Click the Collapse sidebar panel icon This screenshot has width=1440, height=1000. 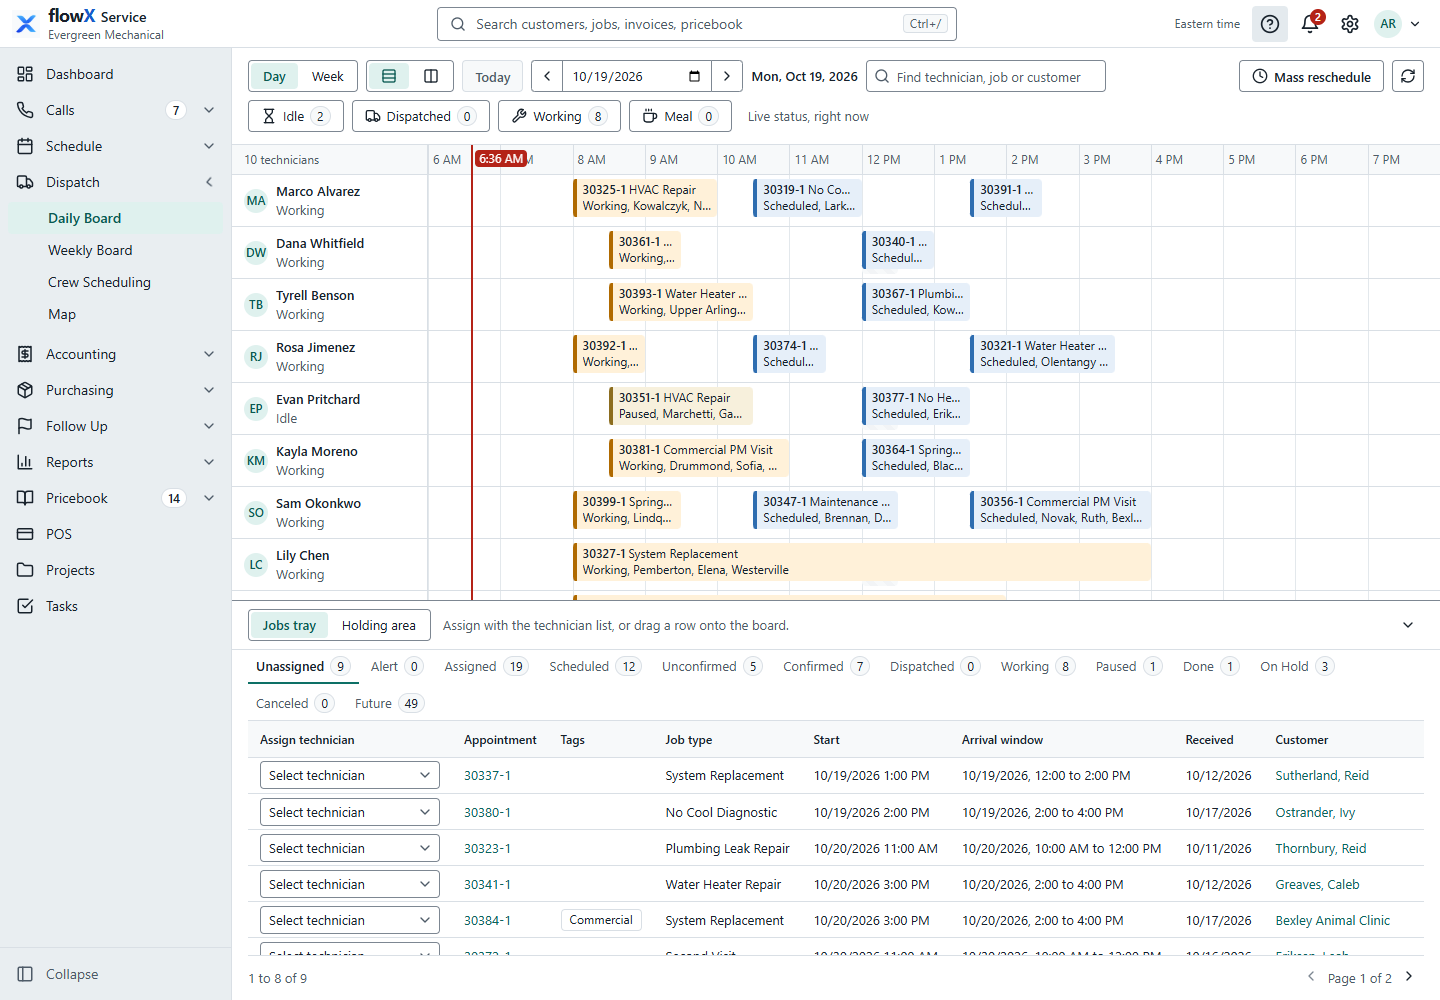pos(25,974)
